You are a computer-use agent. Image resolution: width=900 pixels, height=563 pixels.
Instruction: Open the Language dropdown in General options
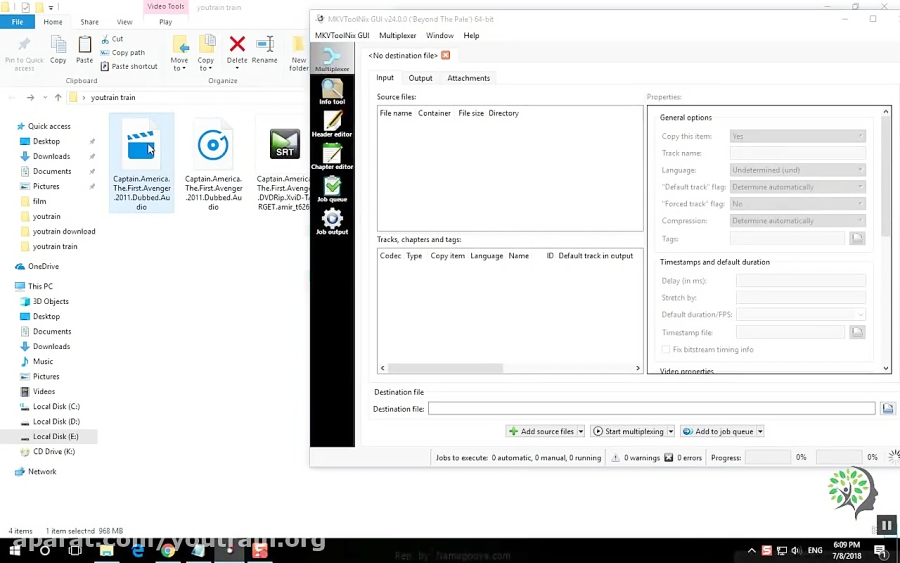point(797,170)
